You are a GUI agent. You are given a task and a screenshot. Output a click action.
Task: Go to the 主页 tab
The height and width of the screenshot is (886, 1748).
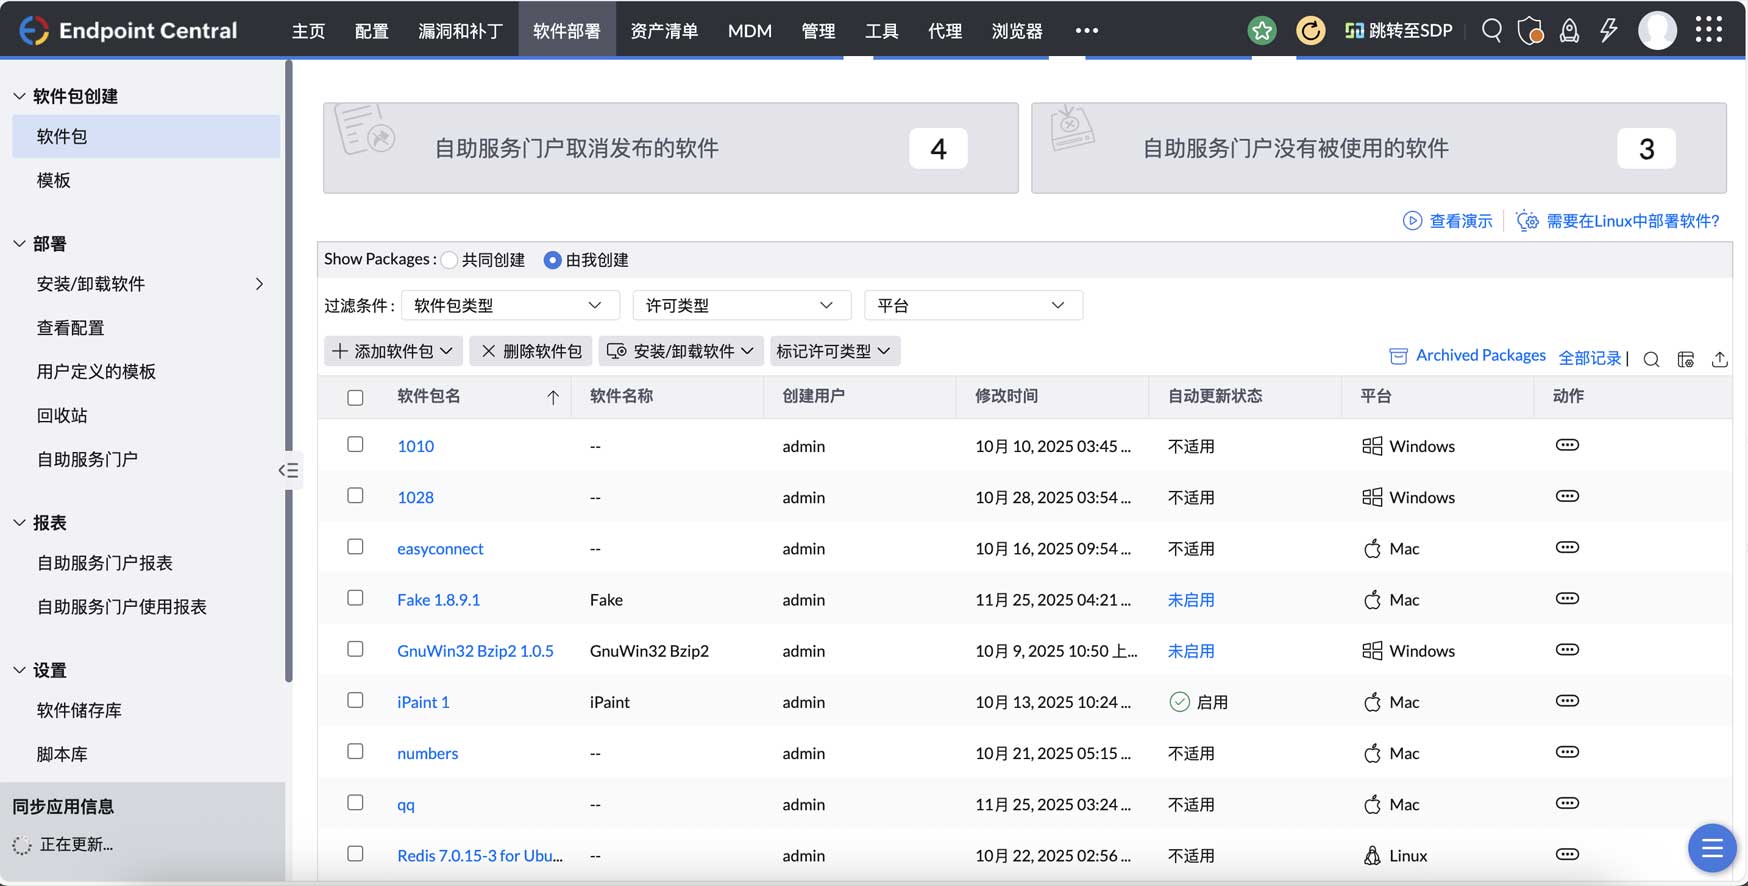click(308, 31)
